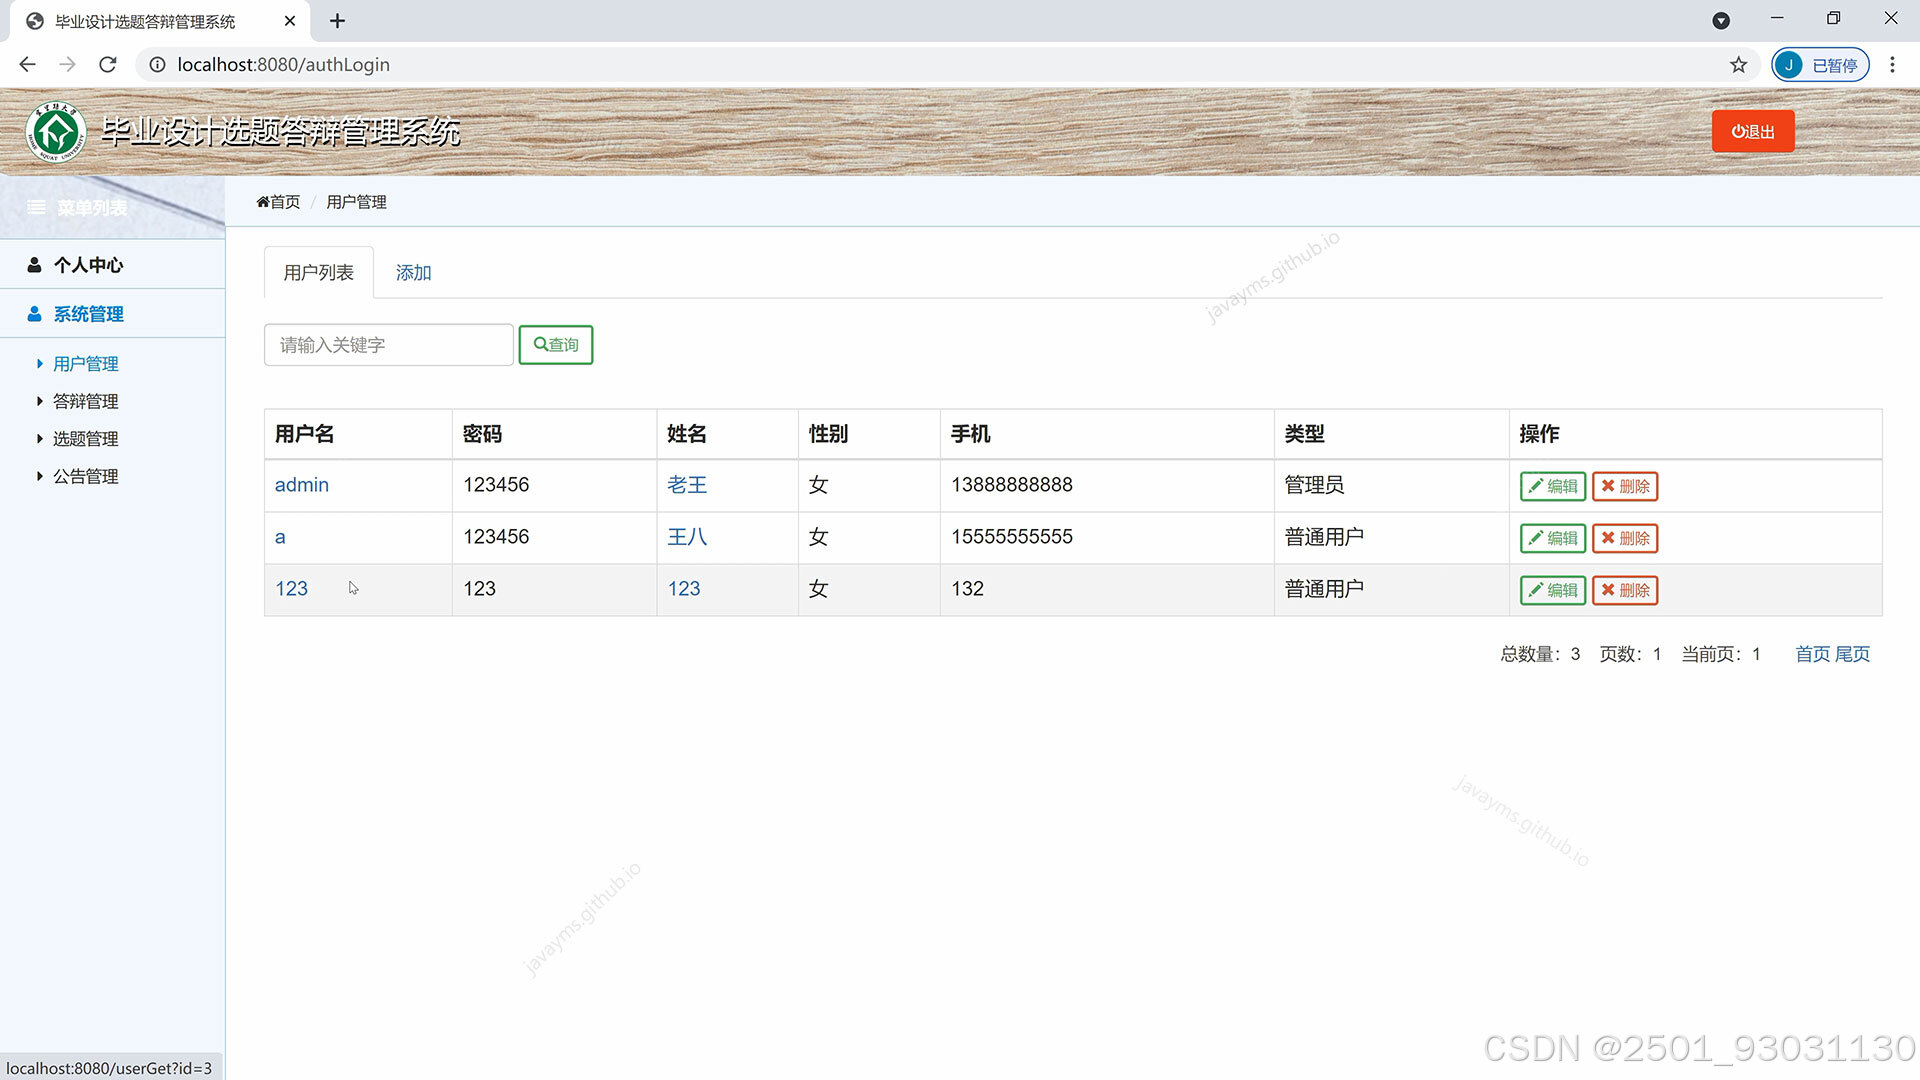Viewport: 1920px width, 1080px height.
Task: Run the search with the 查询 button
Action: [556, 345]
